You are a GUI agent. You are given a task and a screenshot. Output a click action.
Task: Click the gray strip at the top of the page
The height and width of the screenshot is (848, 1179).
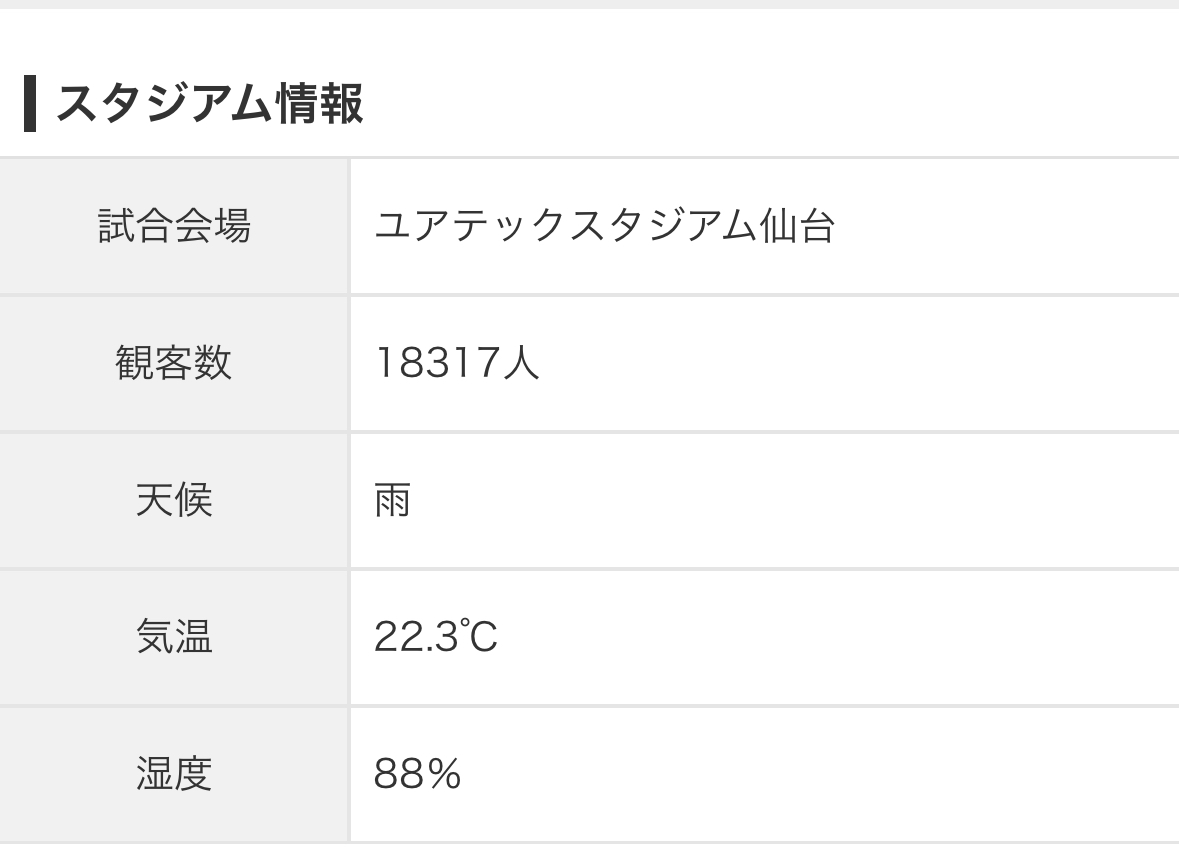coord(589,4)
